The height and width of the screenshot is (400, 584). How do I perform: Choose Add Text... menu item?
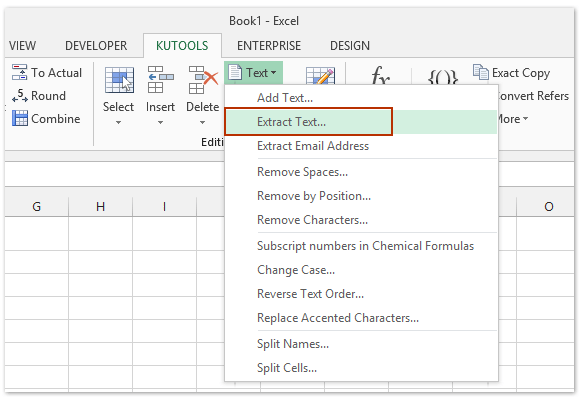361,98
